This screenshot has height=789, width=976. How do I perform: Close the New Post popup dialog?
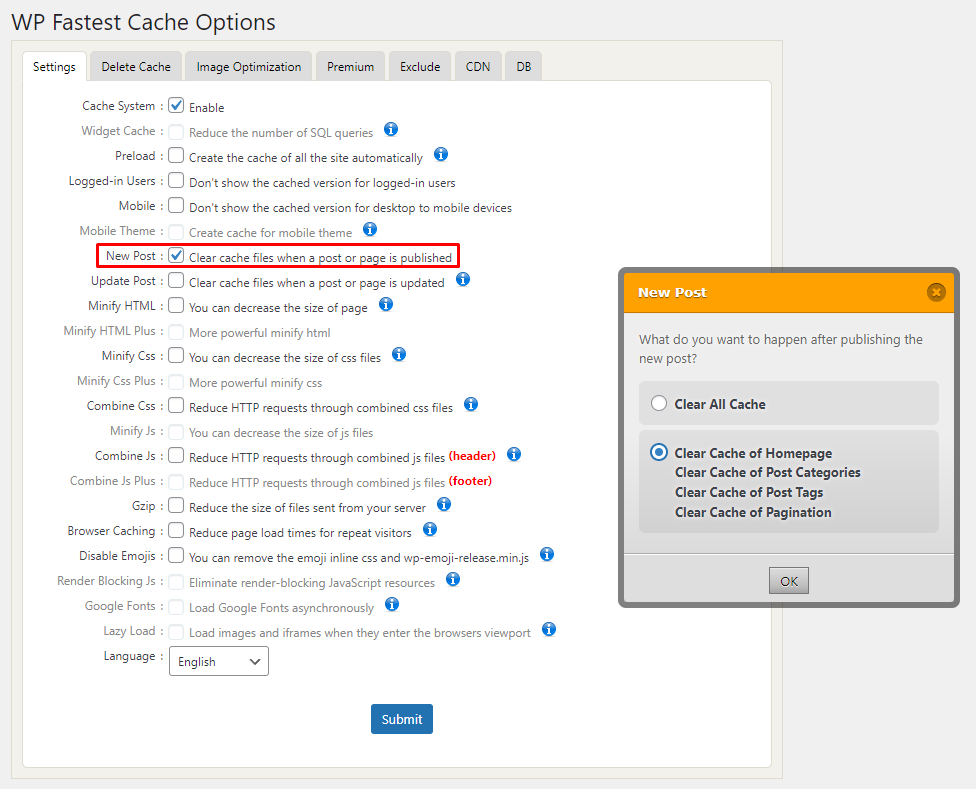(936, 292)
